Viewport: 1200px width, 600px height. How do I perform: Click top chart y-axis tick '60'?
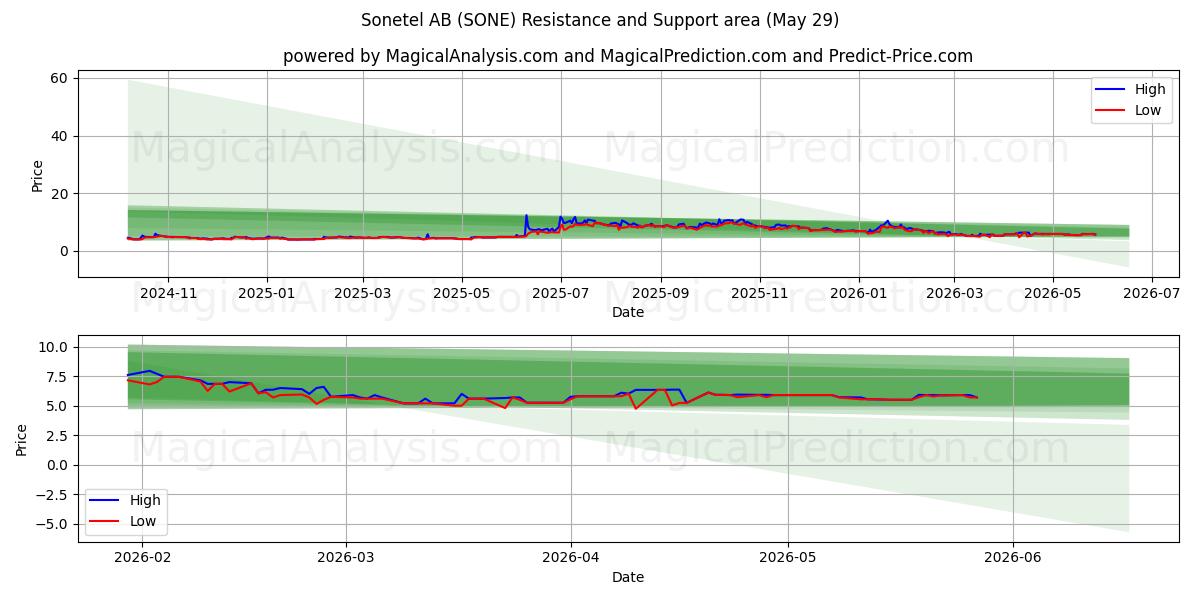59,78
